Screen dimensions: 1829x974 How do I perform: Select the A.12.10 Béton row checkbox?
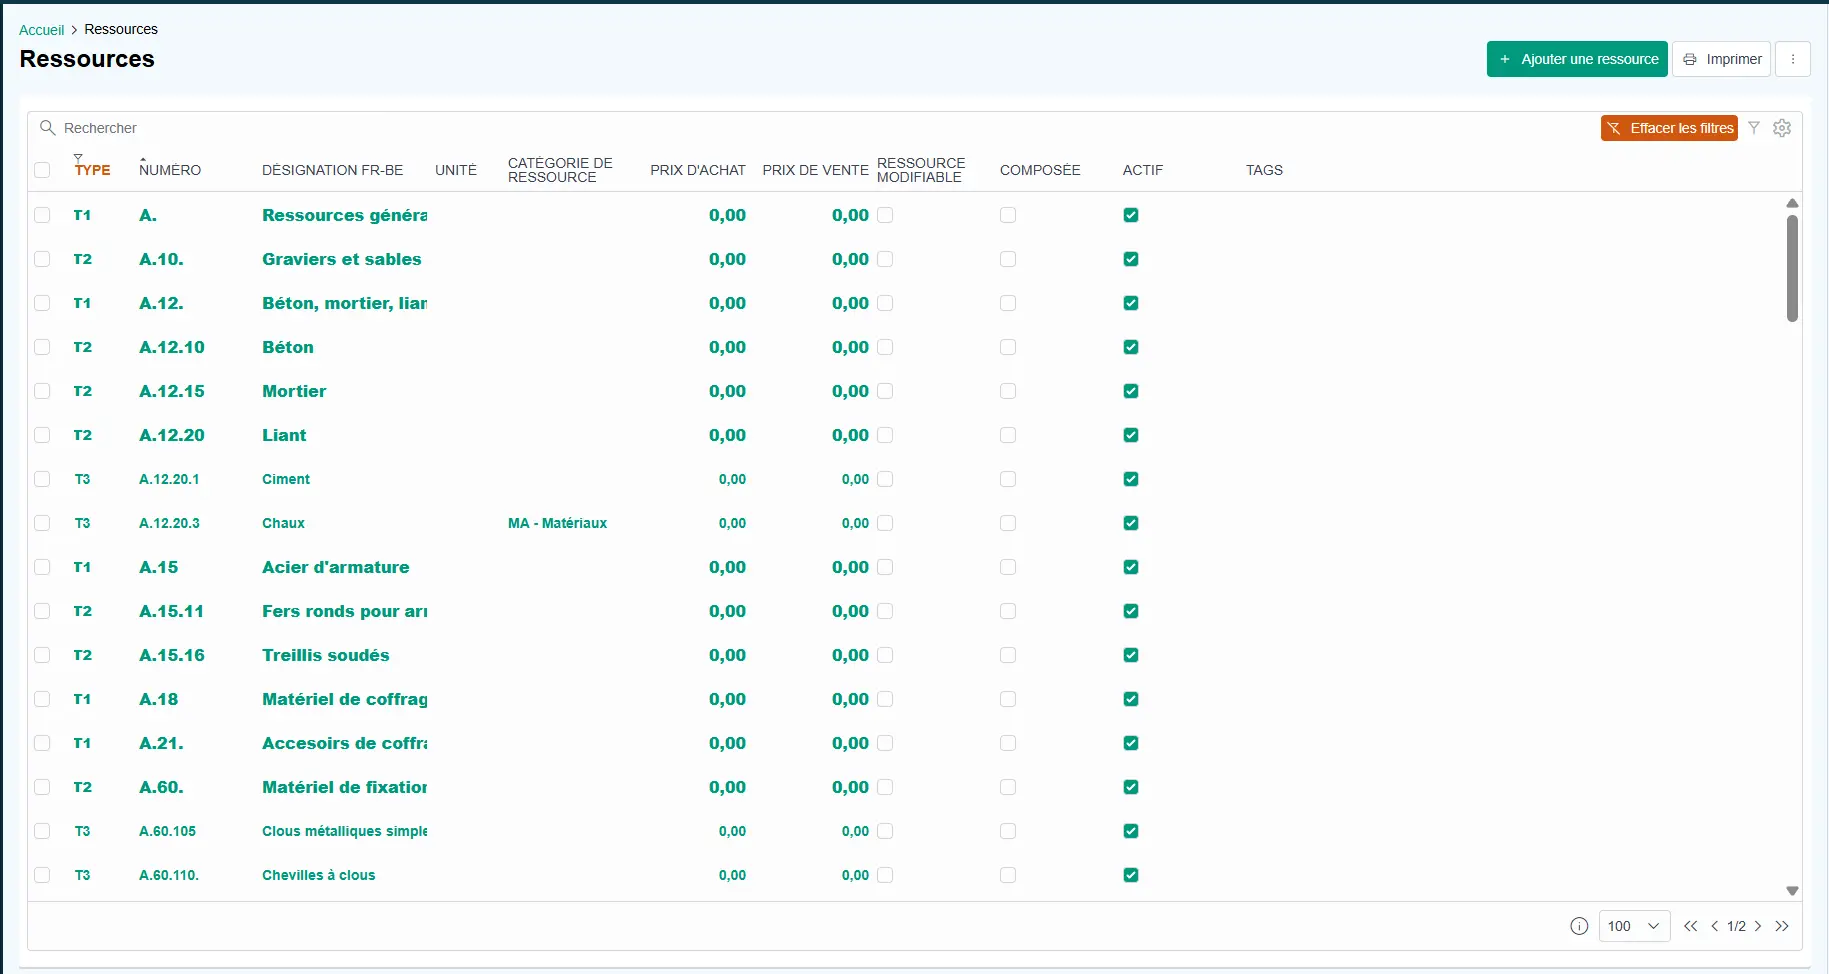[x=42, y=347]
